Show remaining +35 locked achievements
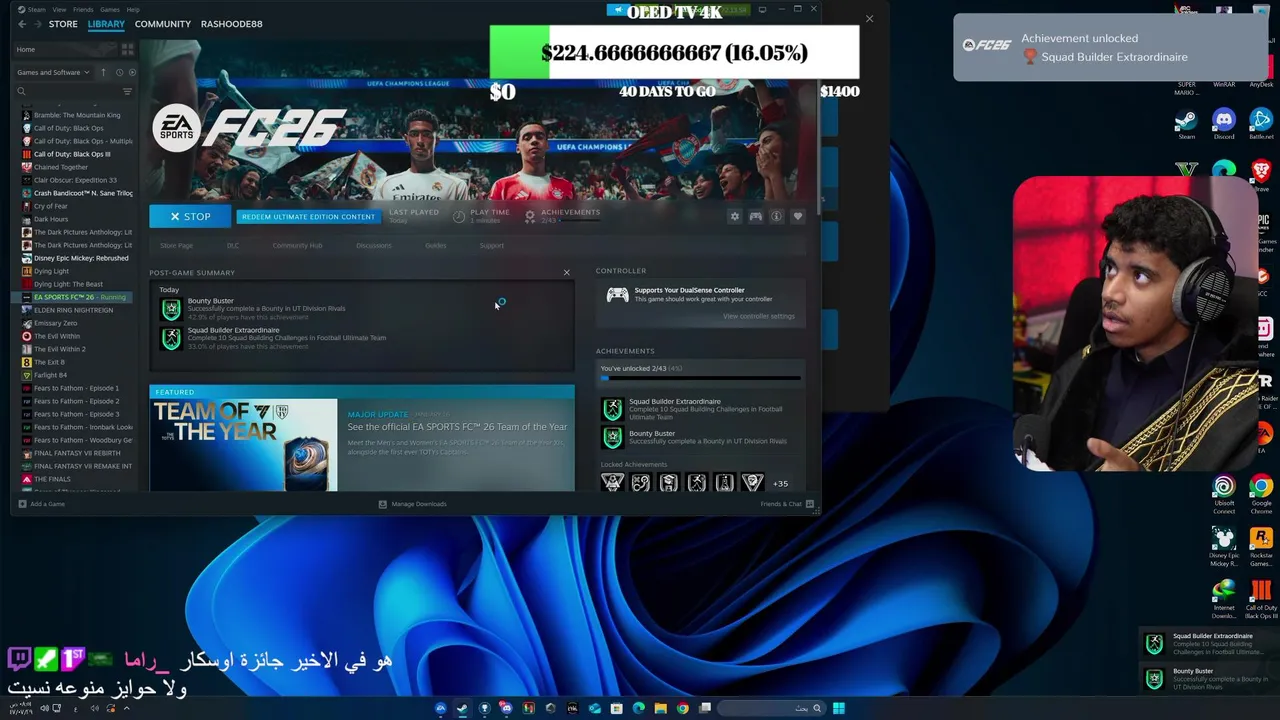The width and height of the screenshot is (1280, 720). coord(780,483)
